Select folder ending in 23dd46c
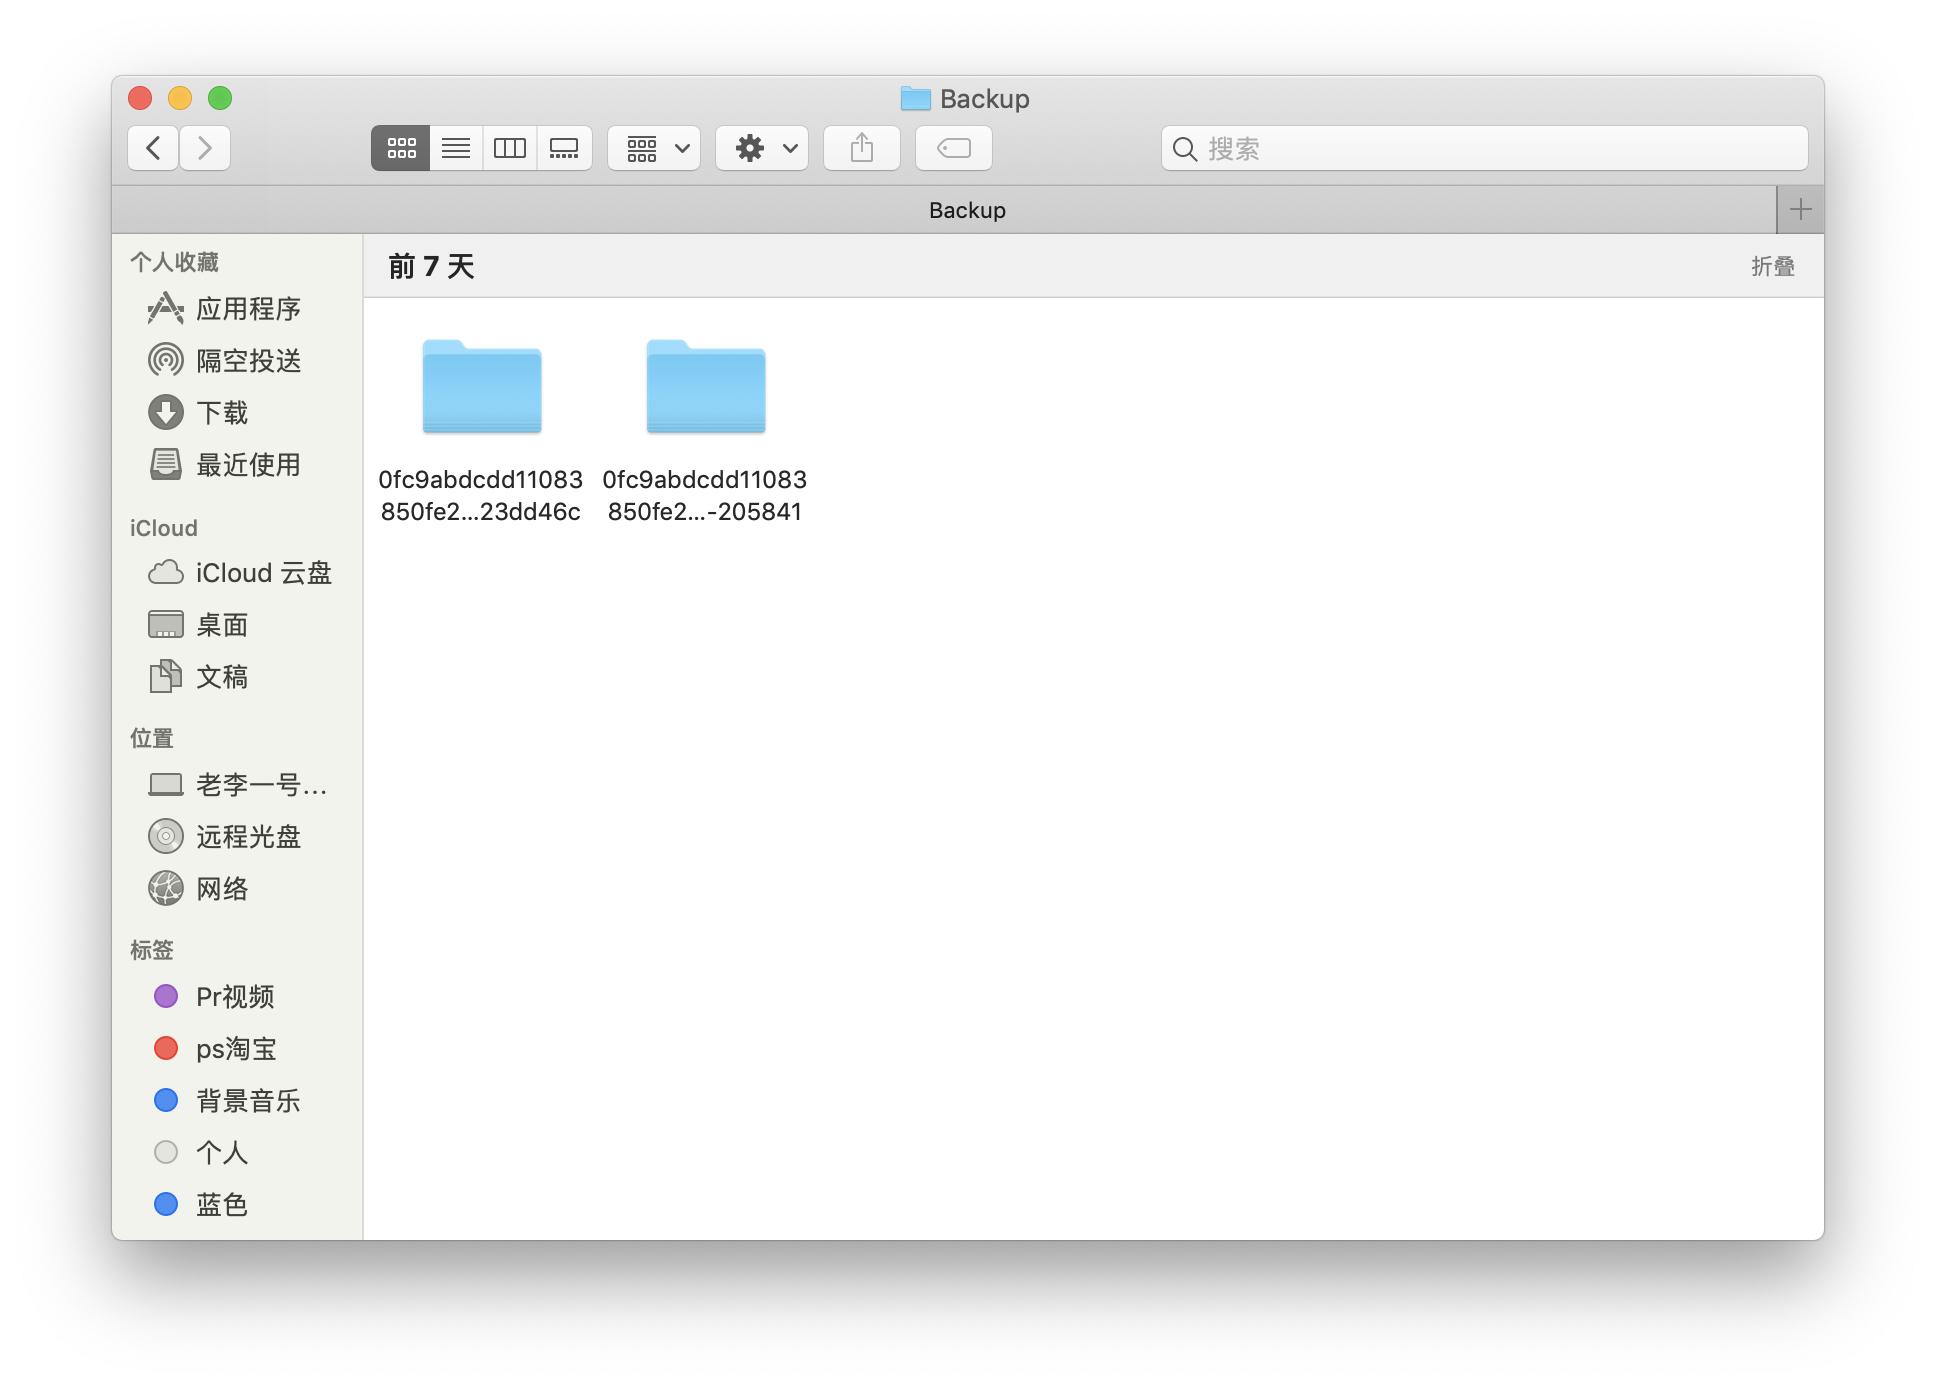Viewport: 1936px width, 1388px height. pyautogui.click(x=481, y=388)
